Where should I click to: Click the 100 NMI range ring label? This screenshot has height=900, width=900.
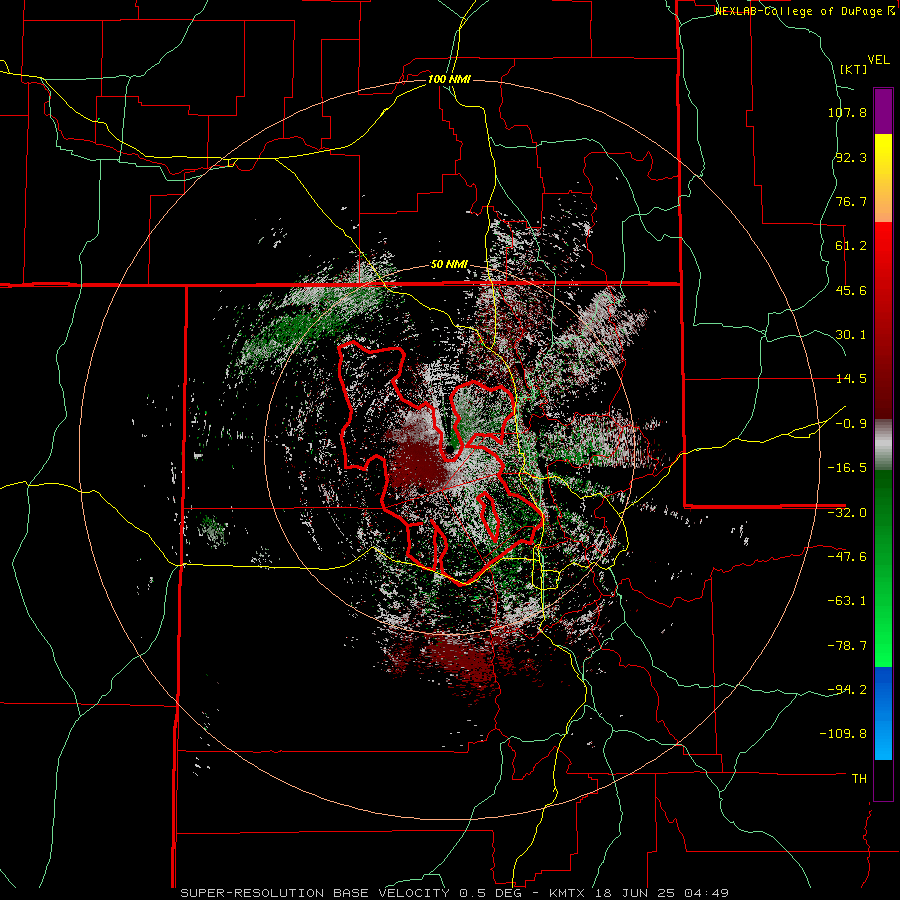point(449,79)
